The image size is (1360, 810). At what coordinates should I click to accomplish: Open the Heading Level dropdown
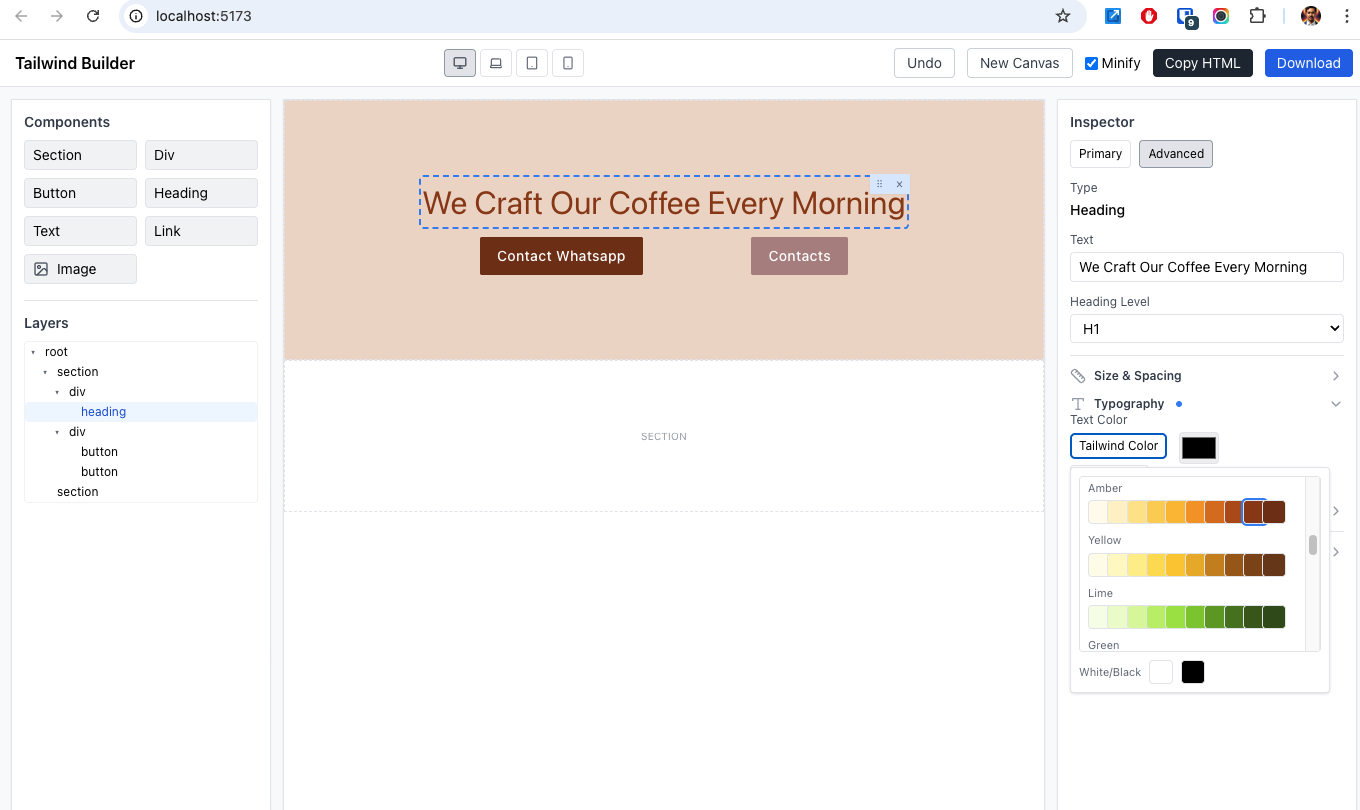[x=1207, y=329]
